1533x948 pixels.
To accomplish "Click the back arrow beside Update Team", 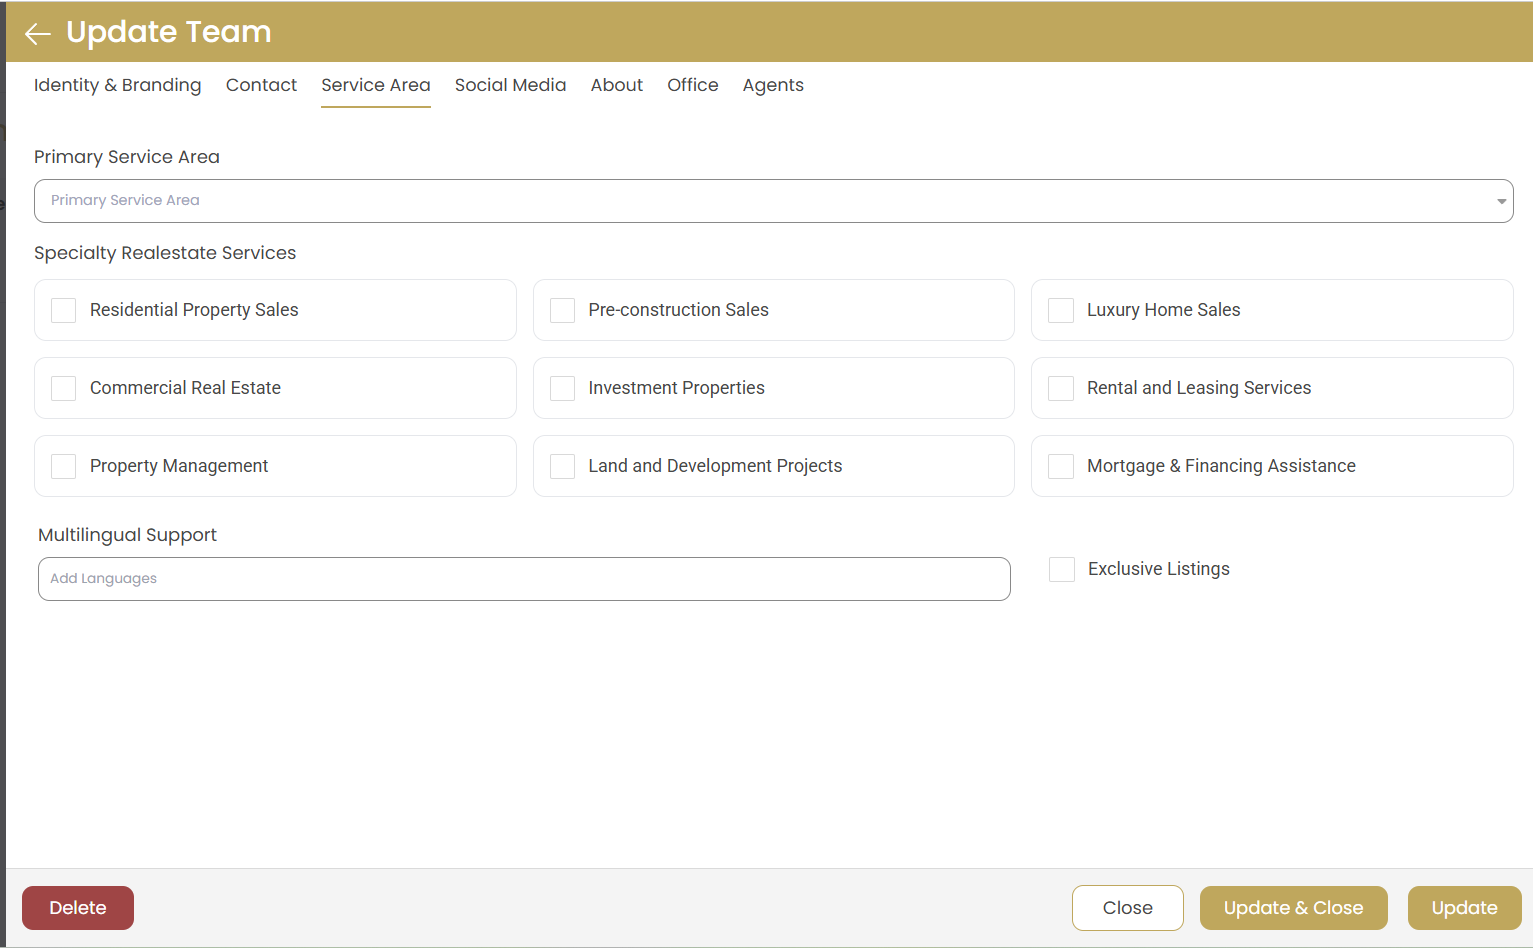I will point(37,32).
